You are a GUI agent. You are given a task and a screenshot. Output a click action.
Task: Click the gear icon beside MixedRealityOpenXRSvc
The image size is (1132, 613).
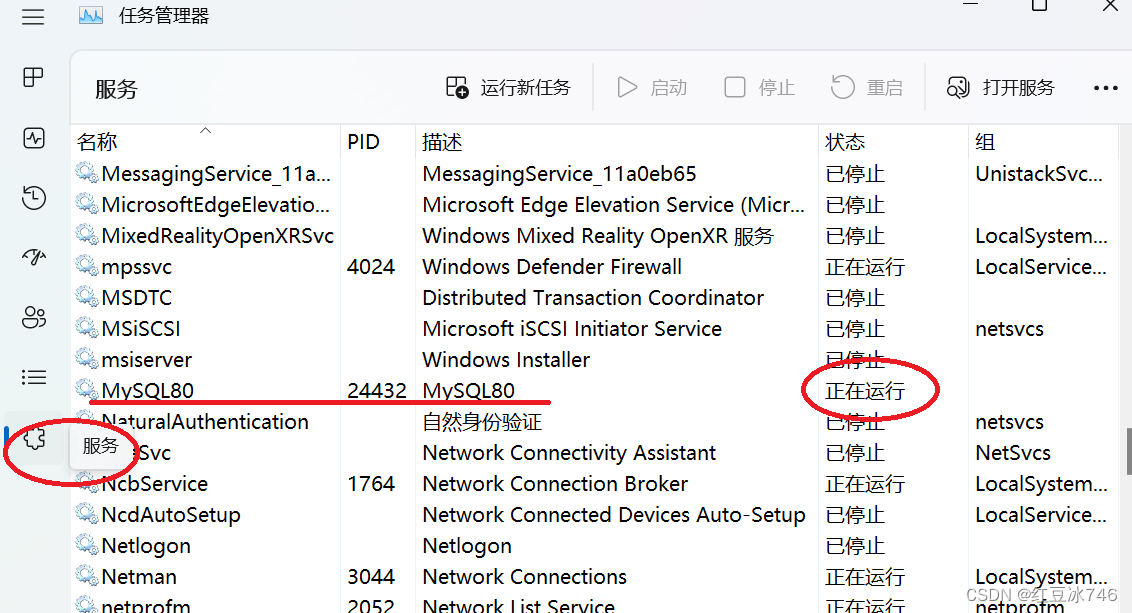87,235
